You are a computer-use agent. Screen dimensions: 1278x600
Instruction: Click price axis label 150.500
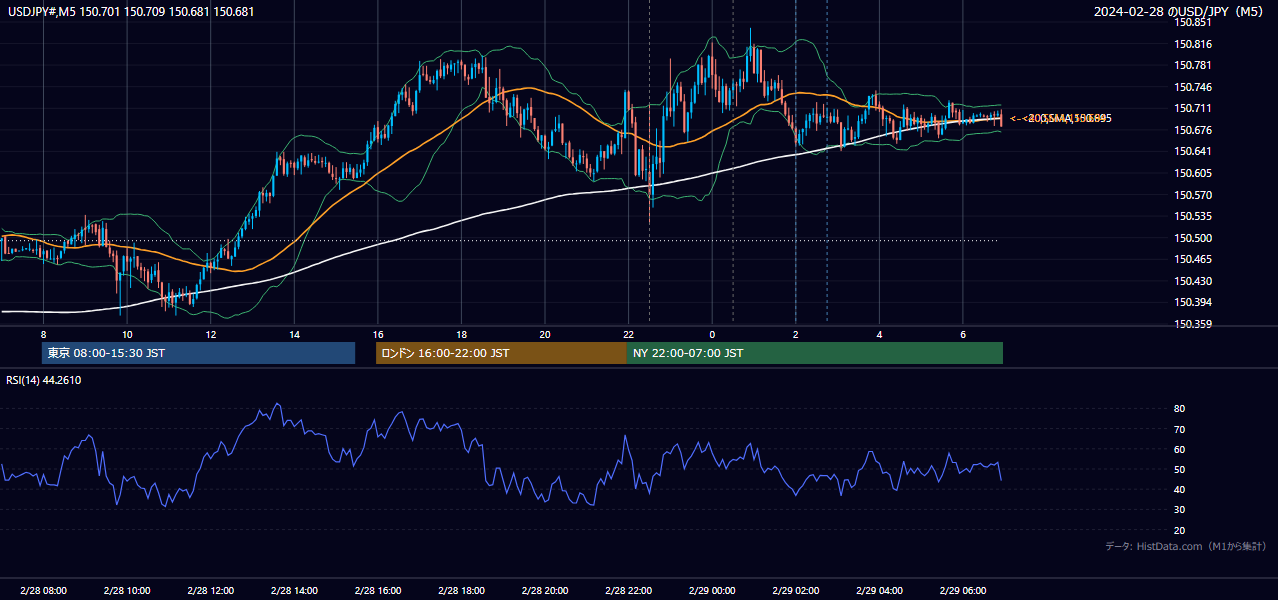tap(1194, 238)
